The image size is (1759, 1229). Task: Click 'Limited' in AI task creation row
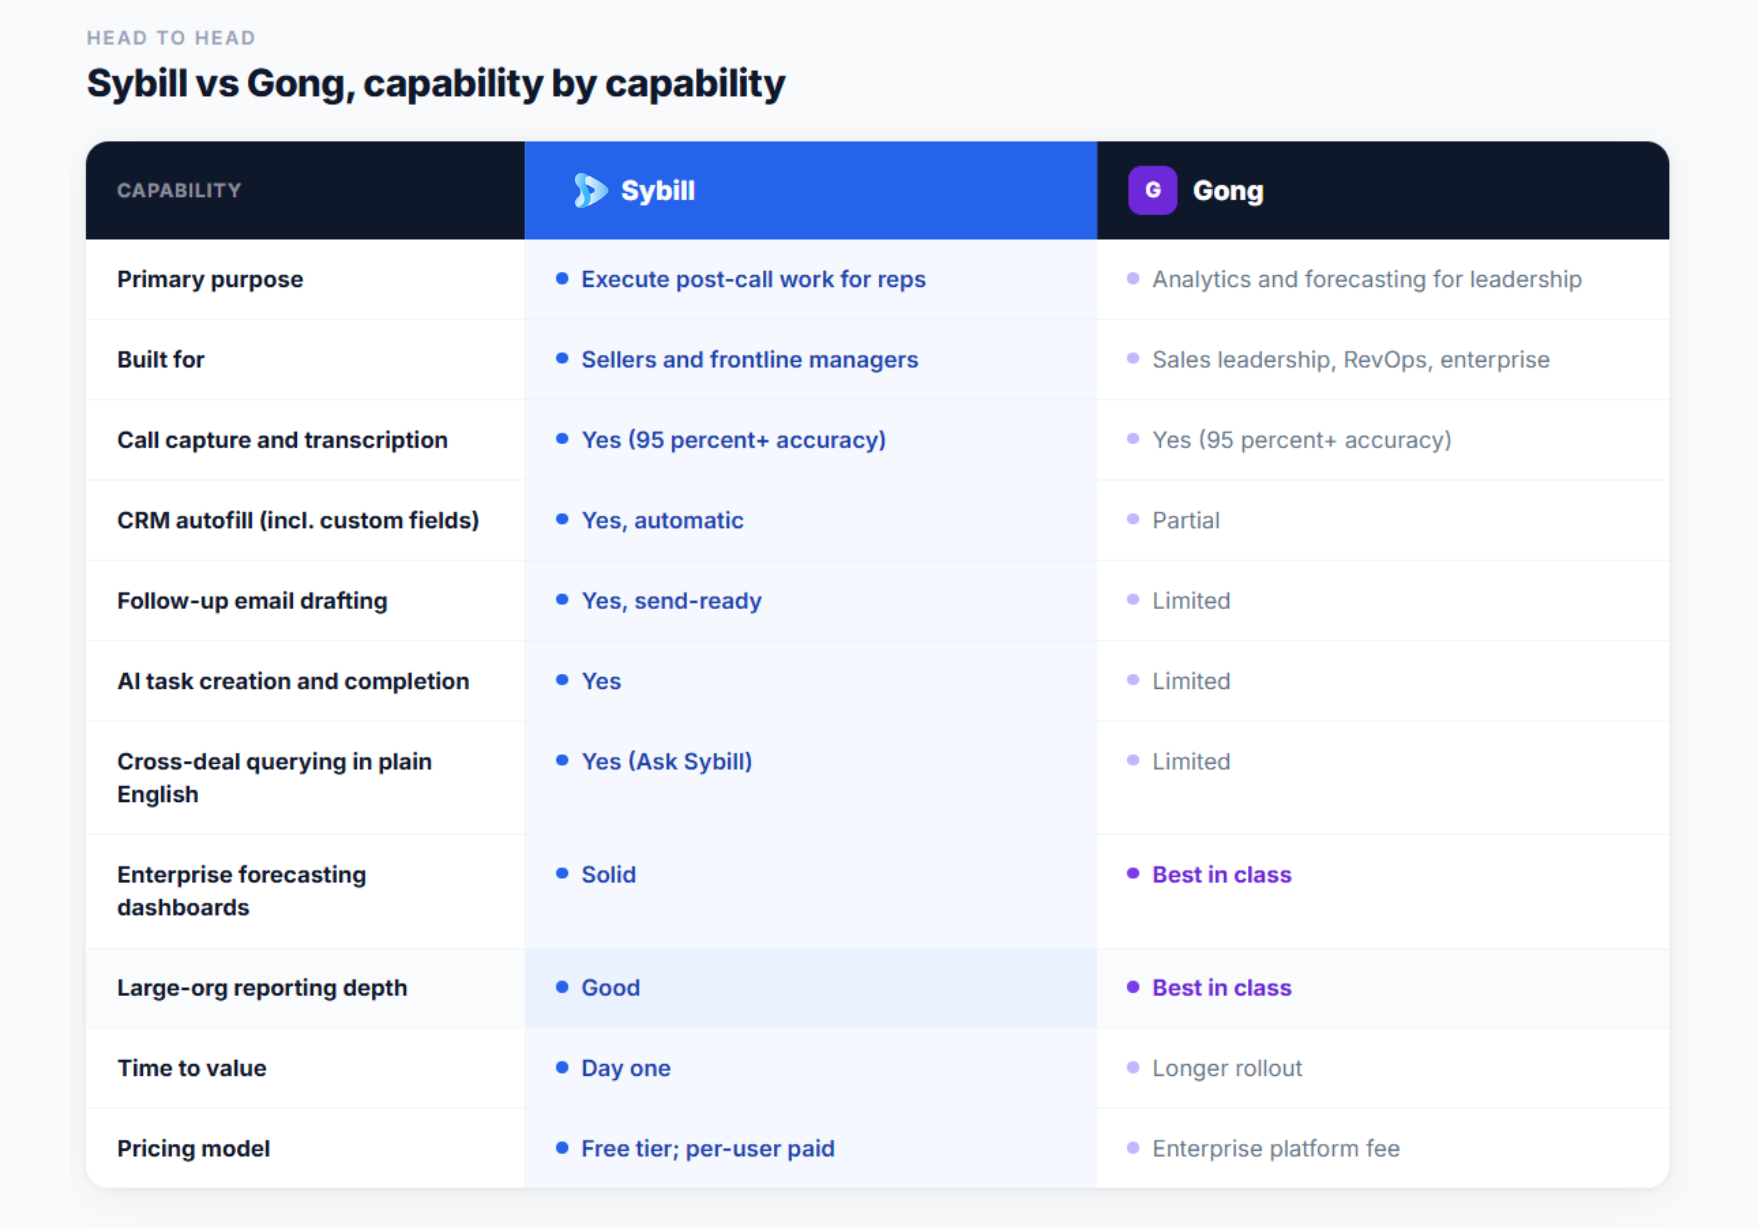click(1190, 681)
